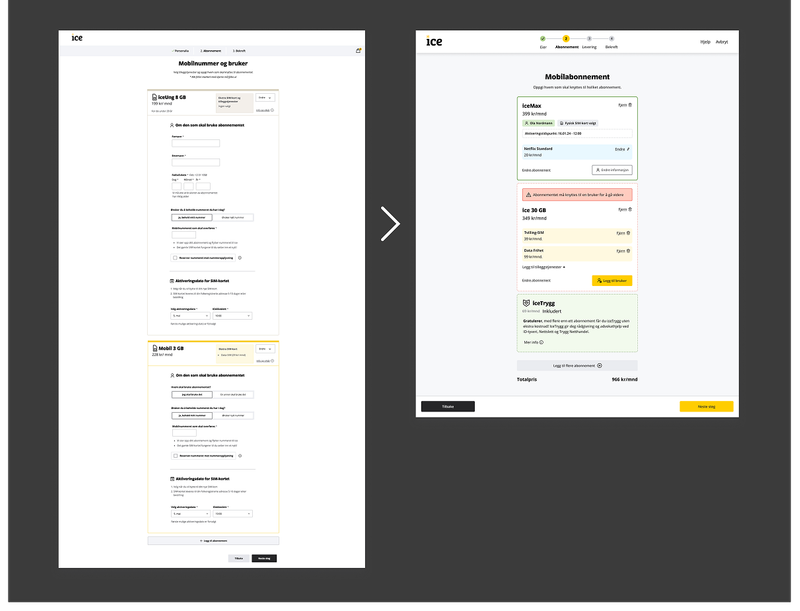Click 'Legg til flere abonnement' button
800x611 pixels.
577,366
